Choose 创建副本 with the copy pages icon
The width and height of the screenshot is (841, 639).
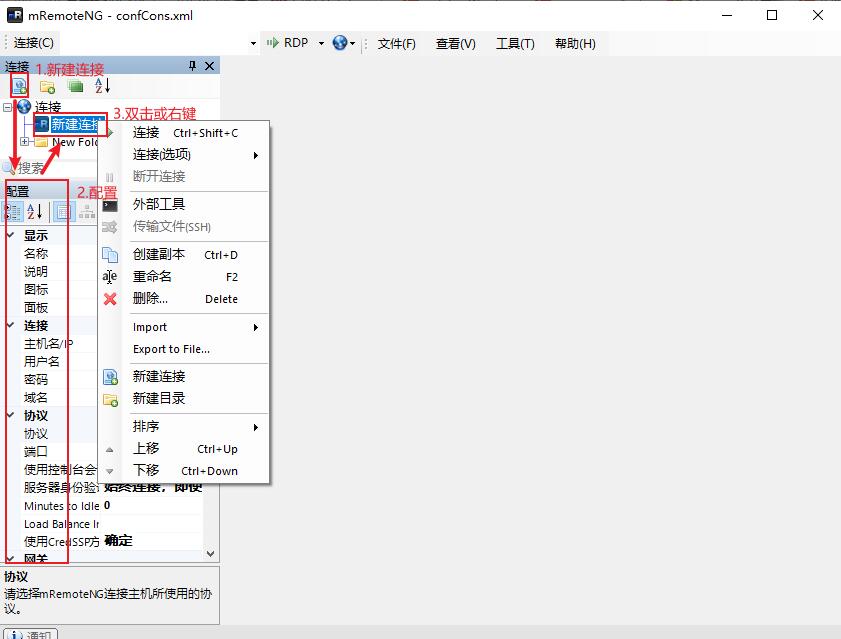point(183,255)
